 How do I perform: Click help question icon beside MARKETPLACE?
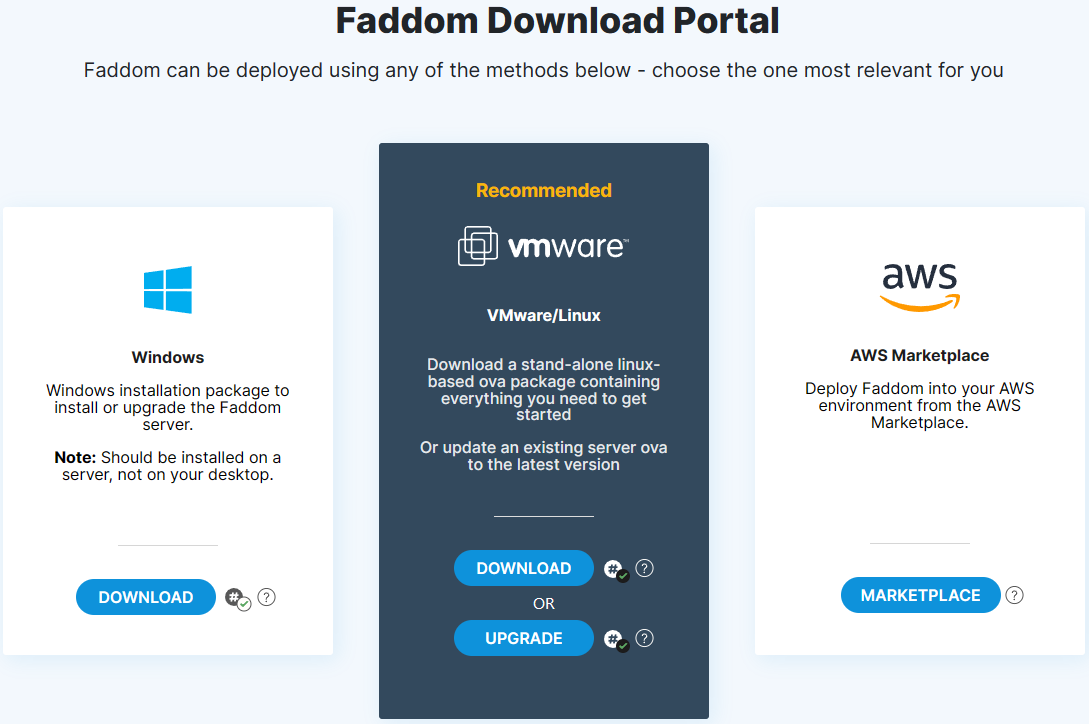point(1015,595)
